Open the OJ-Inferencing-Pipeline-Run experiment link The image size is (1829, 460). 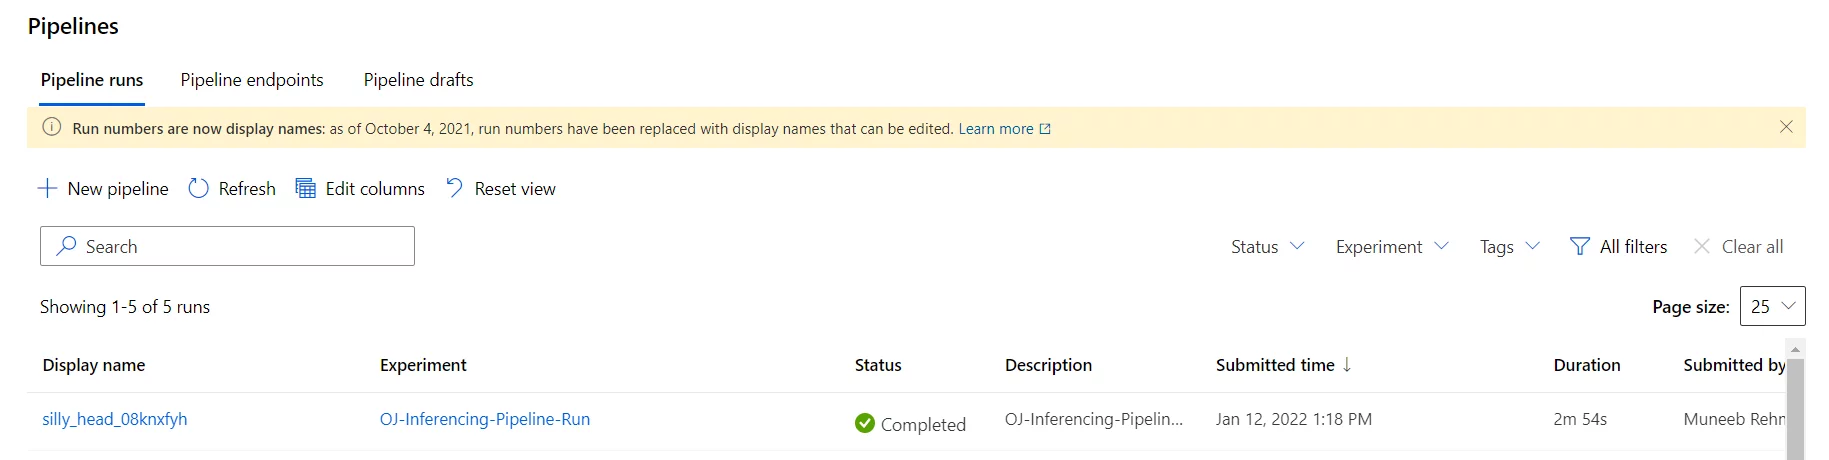(x=485, y=419)
